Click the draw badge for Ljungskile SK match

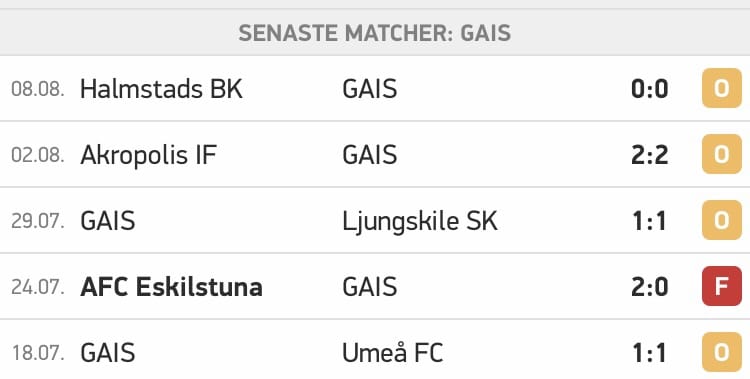point(721,221)
